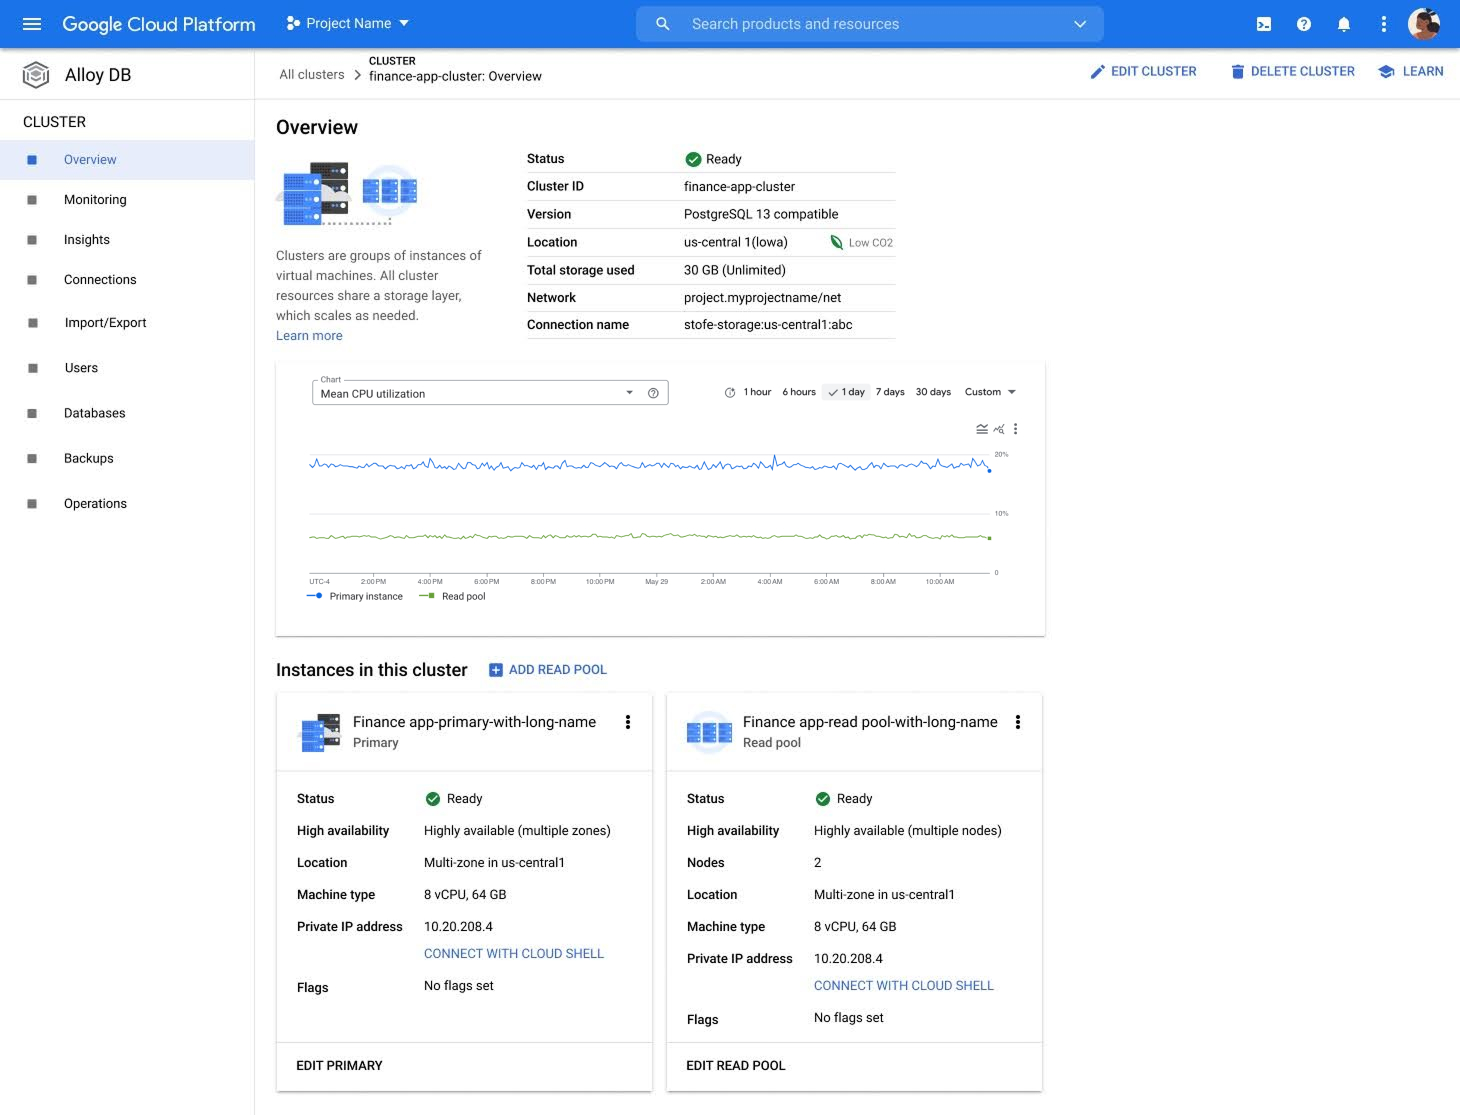Toggle chart legend view icon

(x=982, y=429)
